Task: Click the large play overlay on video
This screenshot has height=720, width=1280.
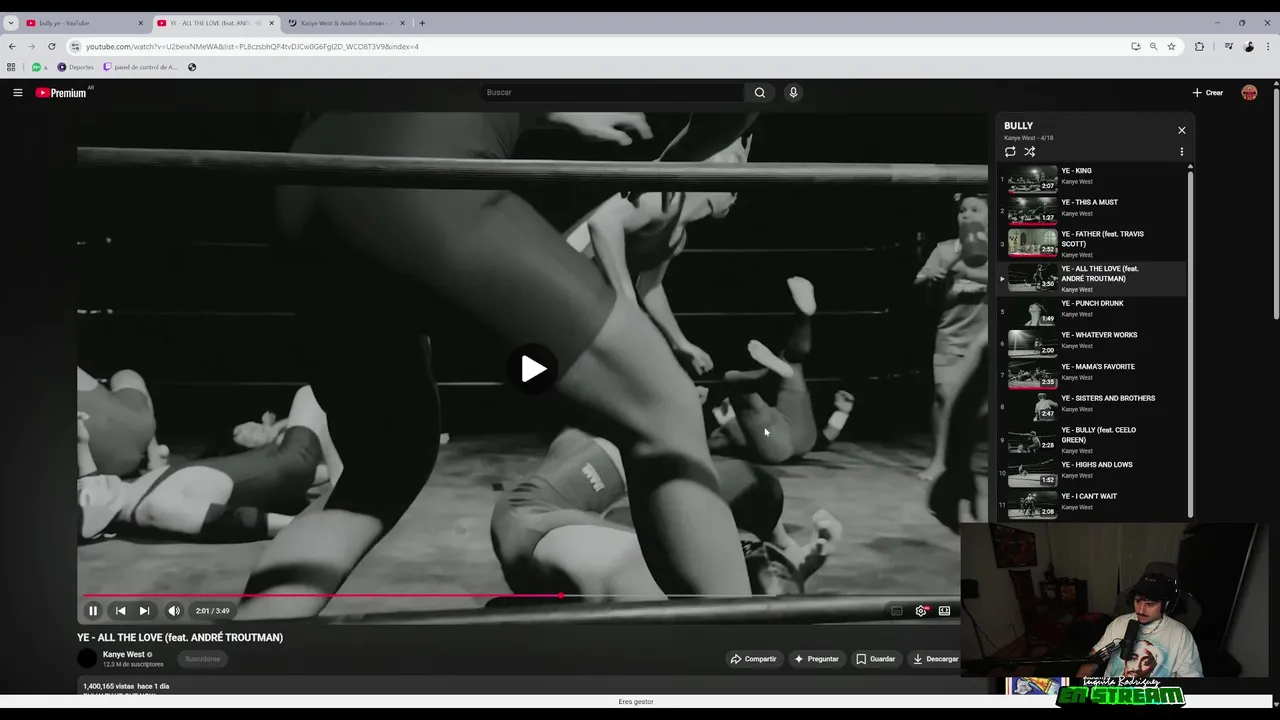Action: (533, 369)
